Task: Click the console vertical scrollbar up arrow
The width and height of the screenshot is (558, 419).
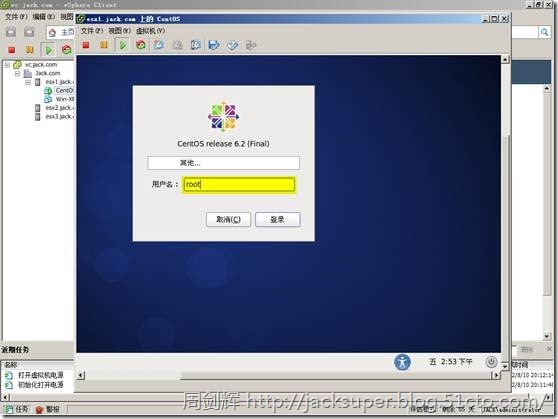Action: coord(505,59)
